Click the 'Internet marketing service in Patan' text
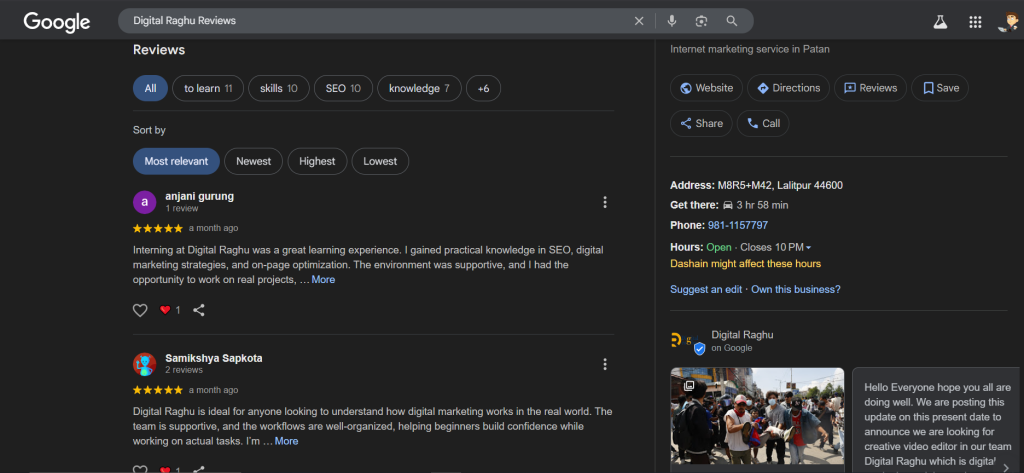The image size is (1024, 473). click(750, 49)
